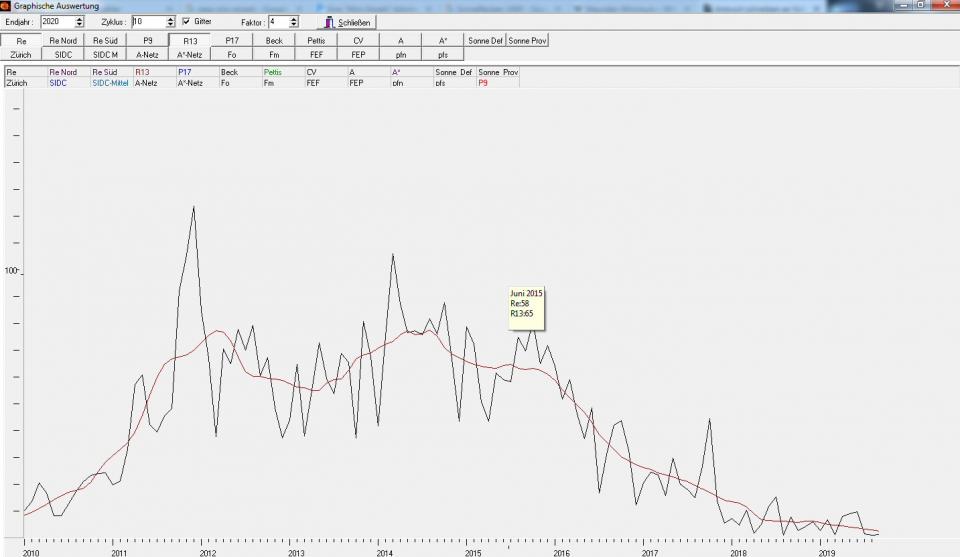The height and width of the screenshot is (557, 960).
Task: Click the A*-Netz button
Action: coord(190,55)
